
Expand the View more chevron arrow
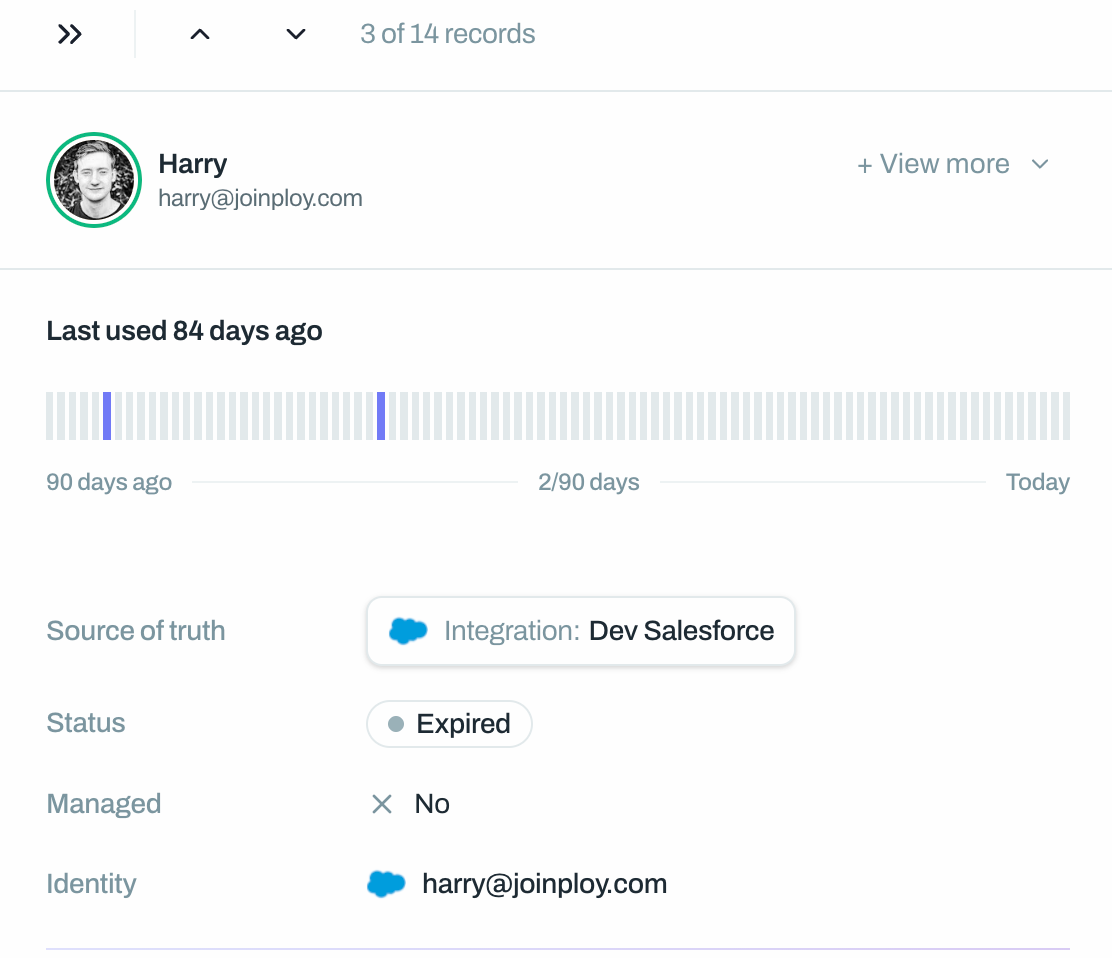[x=1040, y=164]
